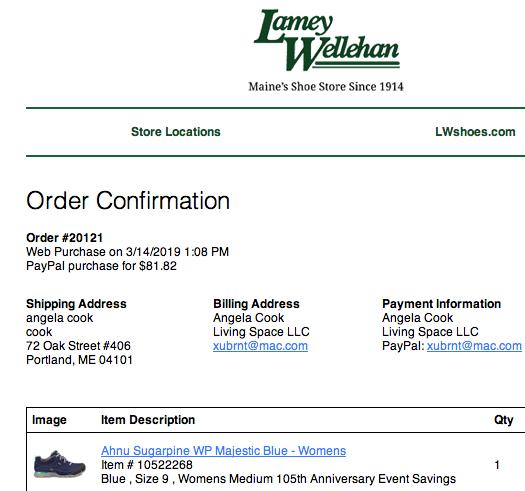Click the PayPal xubrnt@mac.com email link
Viewport: 525px width, 491px height.
click(x=474, y=346)
